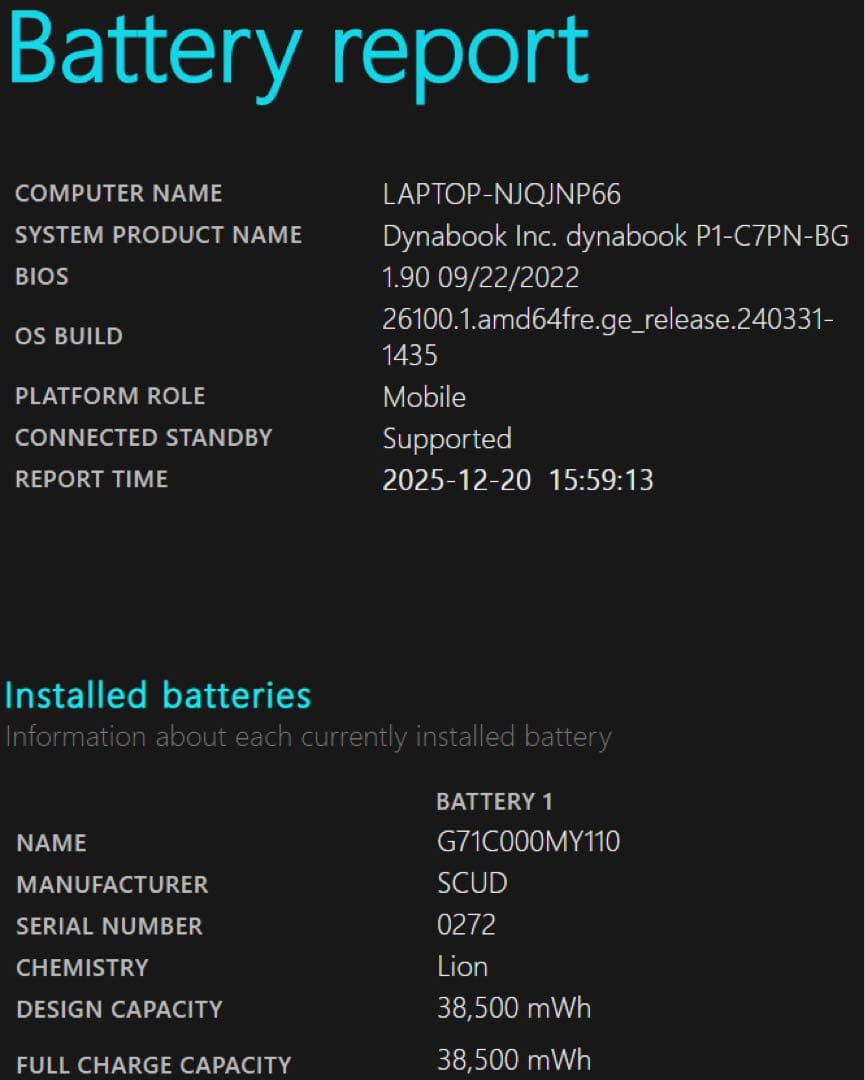Select the serial number 0272
865x1080 pixels.
coord(464,926)
